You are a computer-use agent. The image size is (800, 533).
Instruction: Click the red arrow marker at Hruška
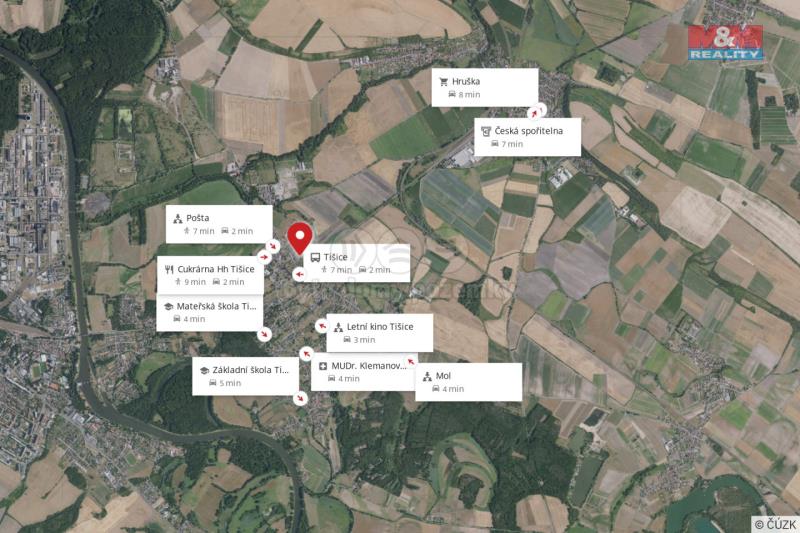click(534, 113)
